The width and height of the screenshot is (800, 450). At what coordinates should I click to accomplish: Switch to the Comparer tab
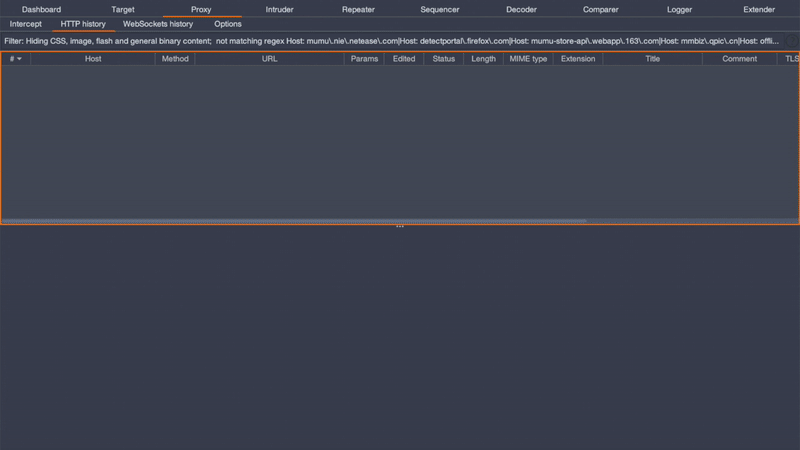click(x=601, y=9)
